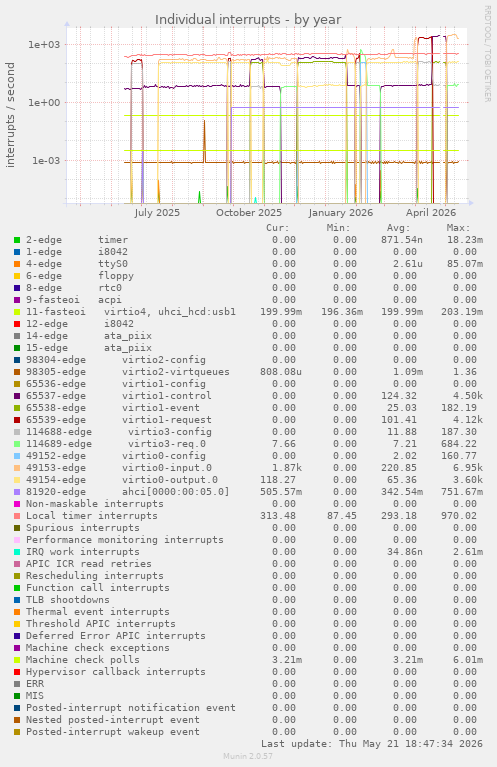The width and height of the screenshot is (497, 767).
Task: Click 'Nested posted-interrupt event' label
Action: coord(113,720)
